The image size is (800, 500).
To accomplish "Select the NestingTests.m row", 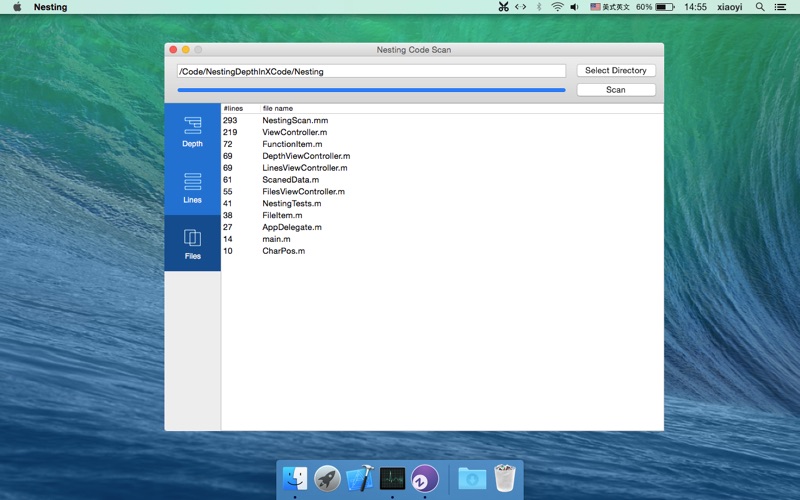I will tap(442, 204).
